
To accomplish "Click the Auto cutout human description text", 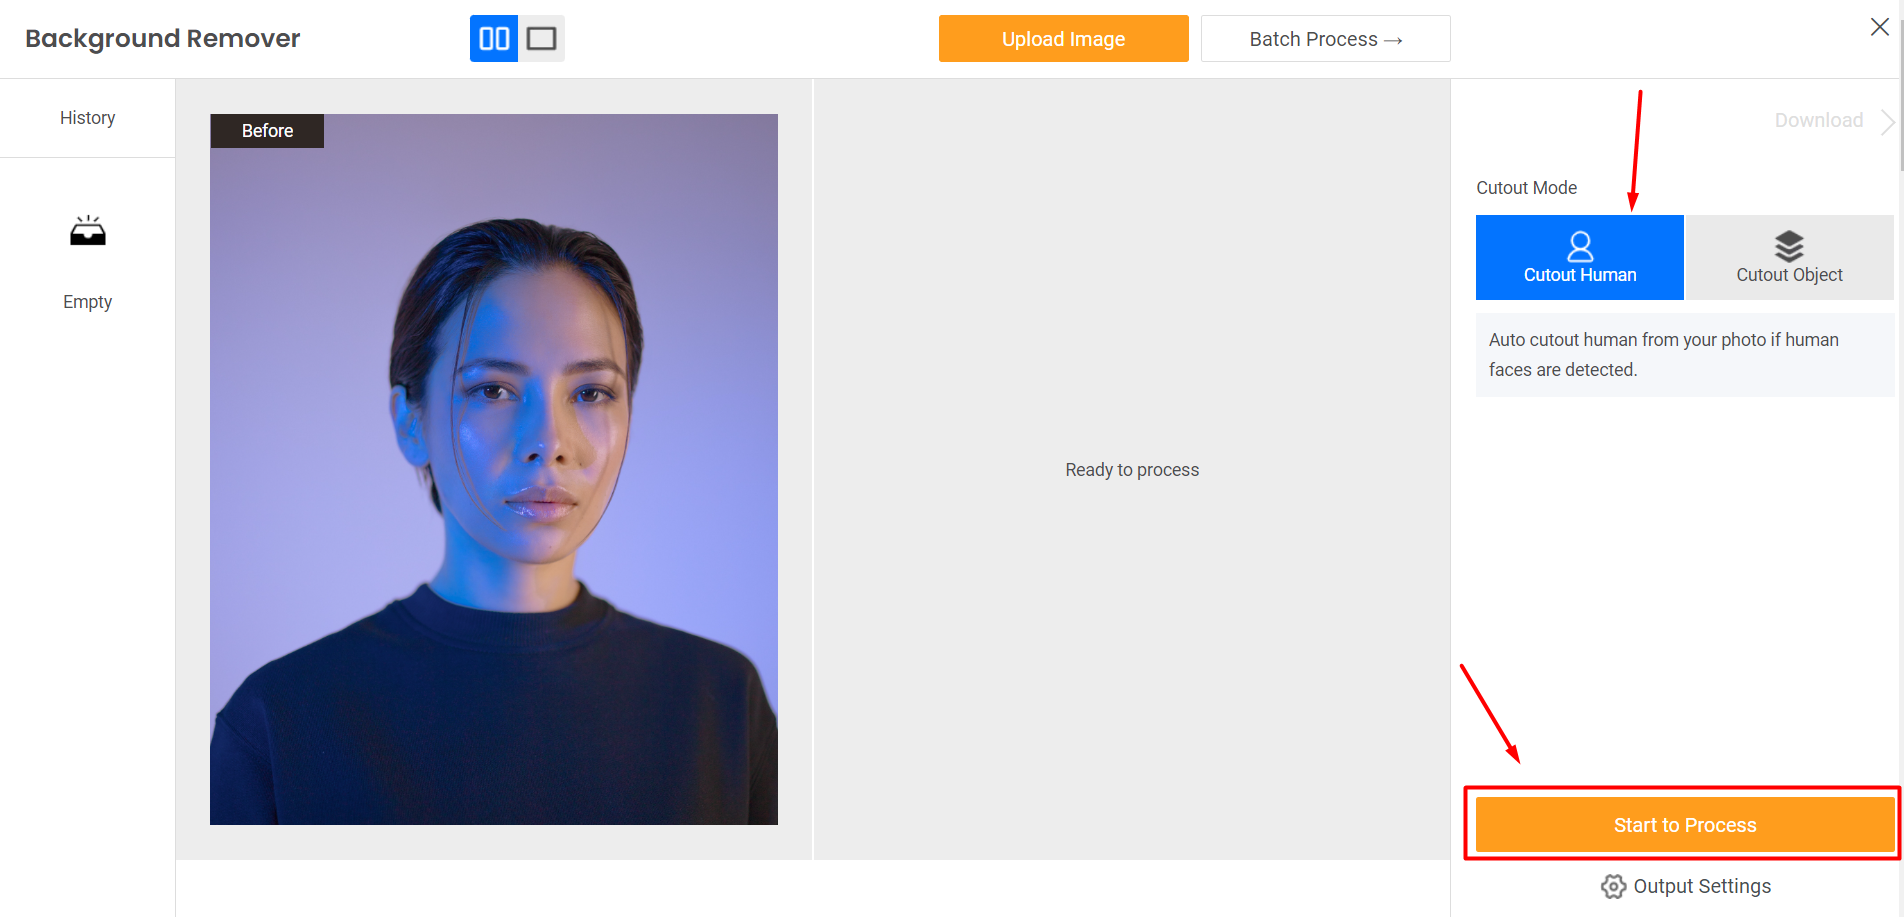I will (1664, 355).
